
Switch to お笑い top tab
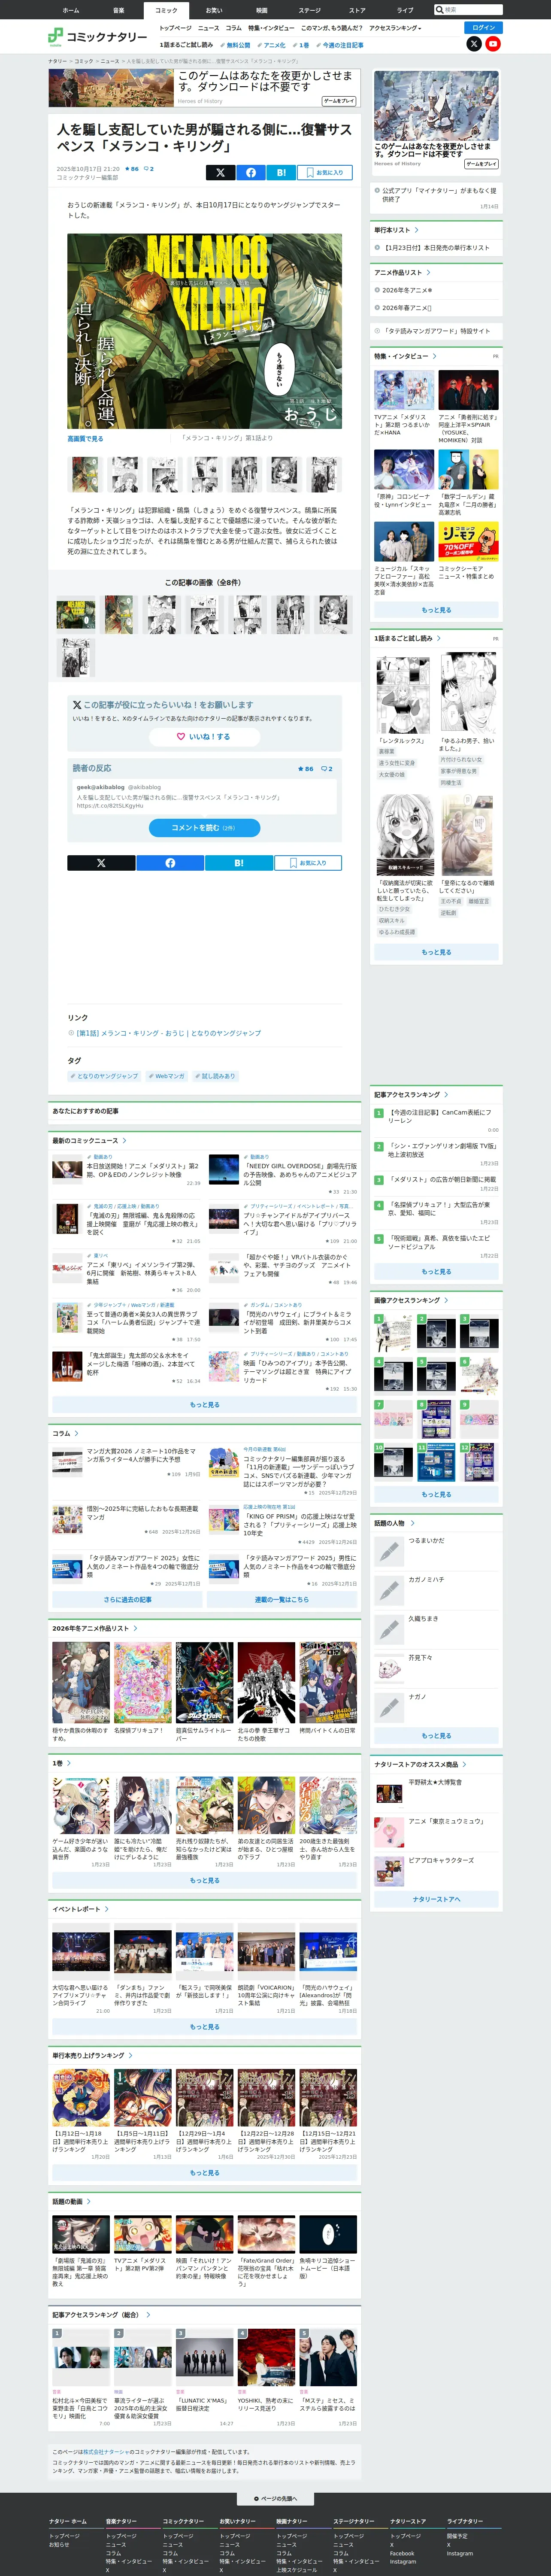214,10
